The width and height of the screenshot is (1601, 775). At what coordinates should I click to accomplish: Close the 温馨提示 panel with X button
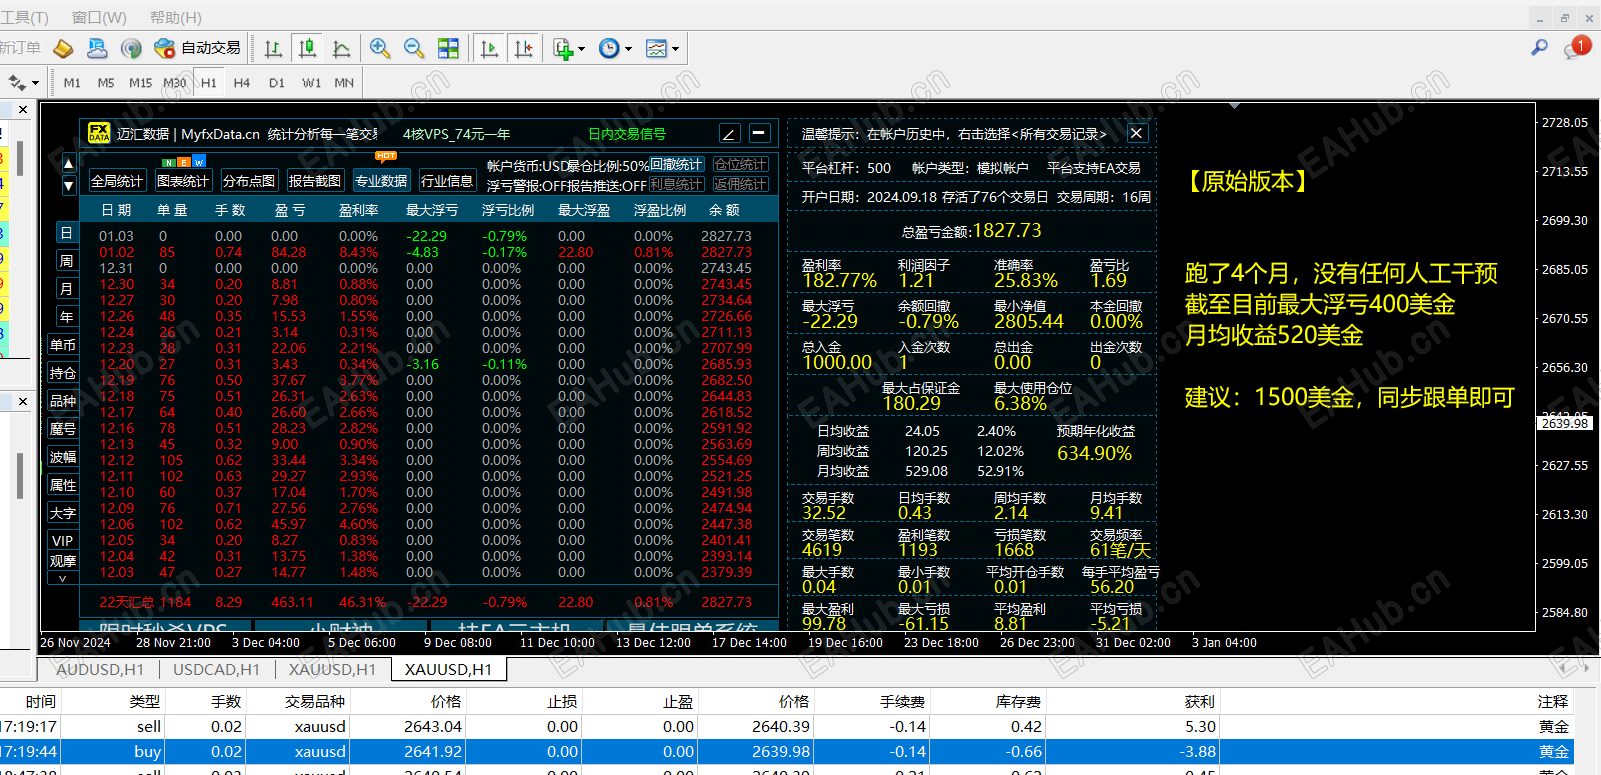click(1137, 133)
